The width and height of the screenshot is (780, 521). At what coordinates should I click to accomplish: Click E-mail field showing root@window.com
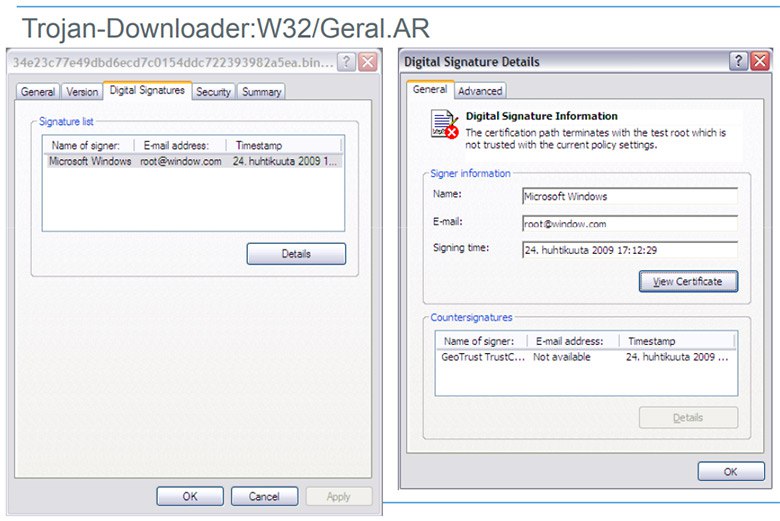(630, 224)
